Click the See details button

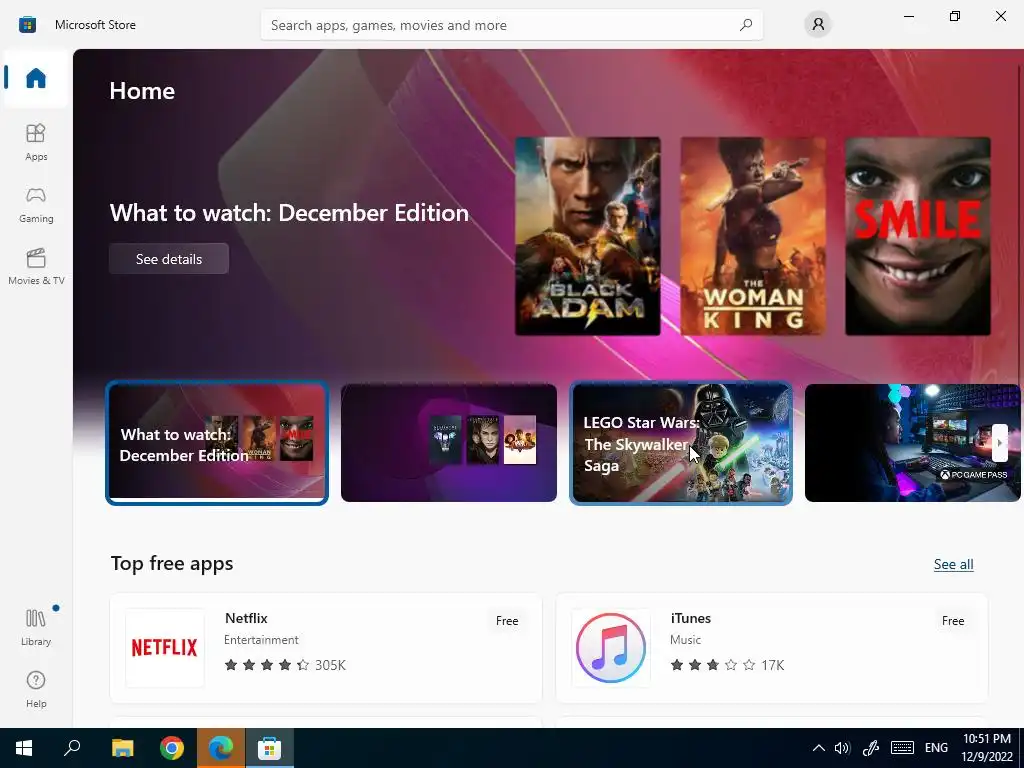(169, 259)
